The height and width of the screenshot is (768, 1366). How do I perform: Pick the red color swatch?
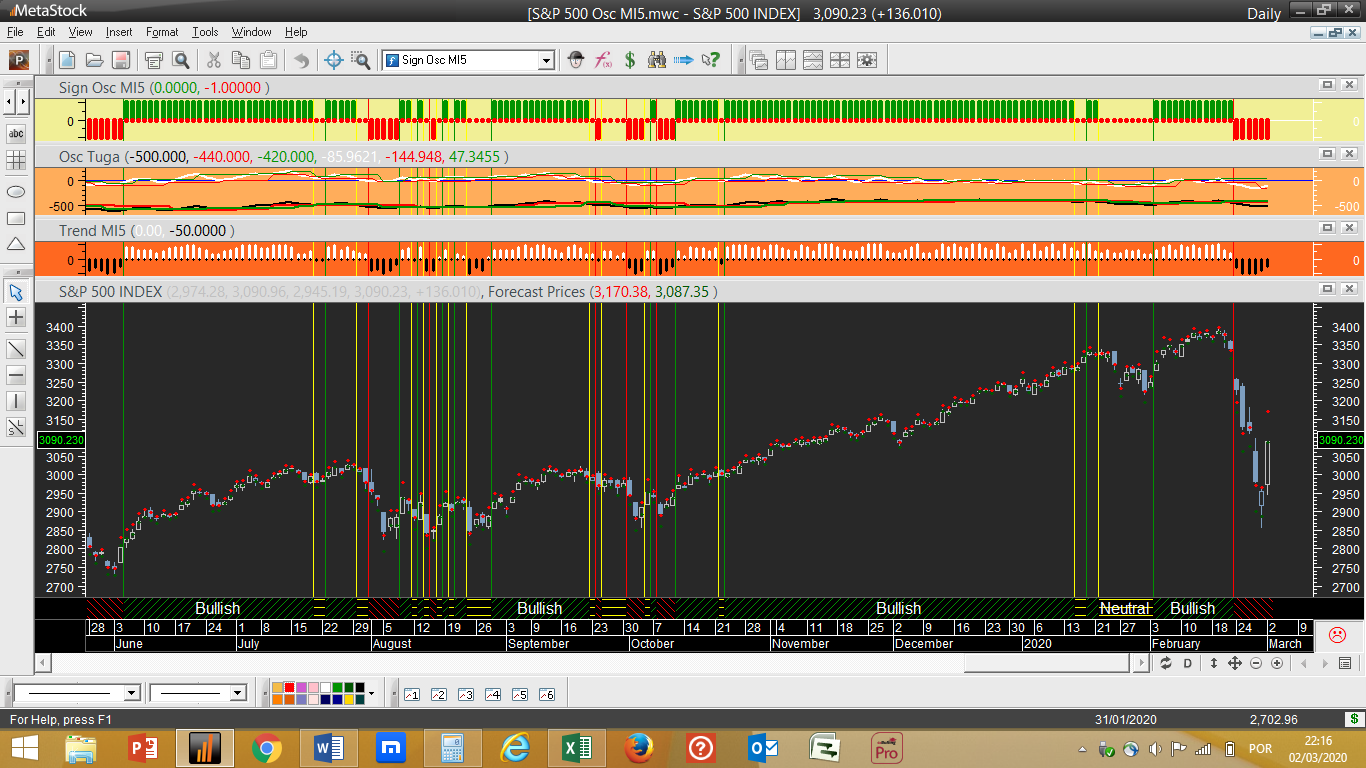coord(290,687)
